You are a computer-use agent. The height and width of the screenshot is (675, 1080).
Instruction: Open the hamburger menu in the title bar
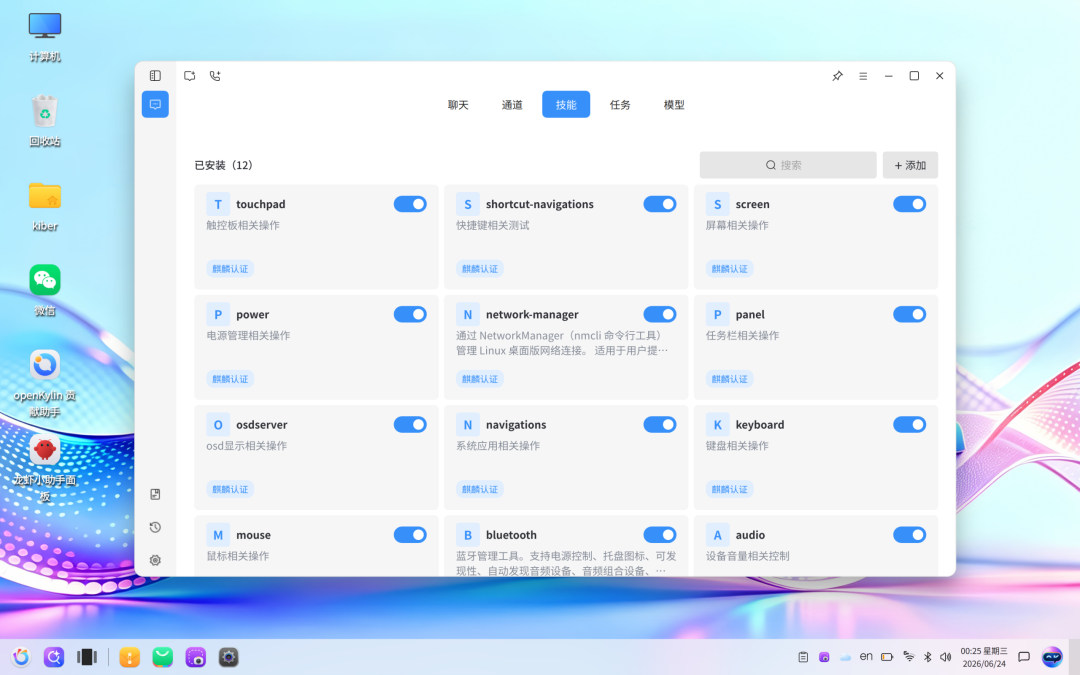pyautogui.click(x=863, y=76)
